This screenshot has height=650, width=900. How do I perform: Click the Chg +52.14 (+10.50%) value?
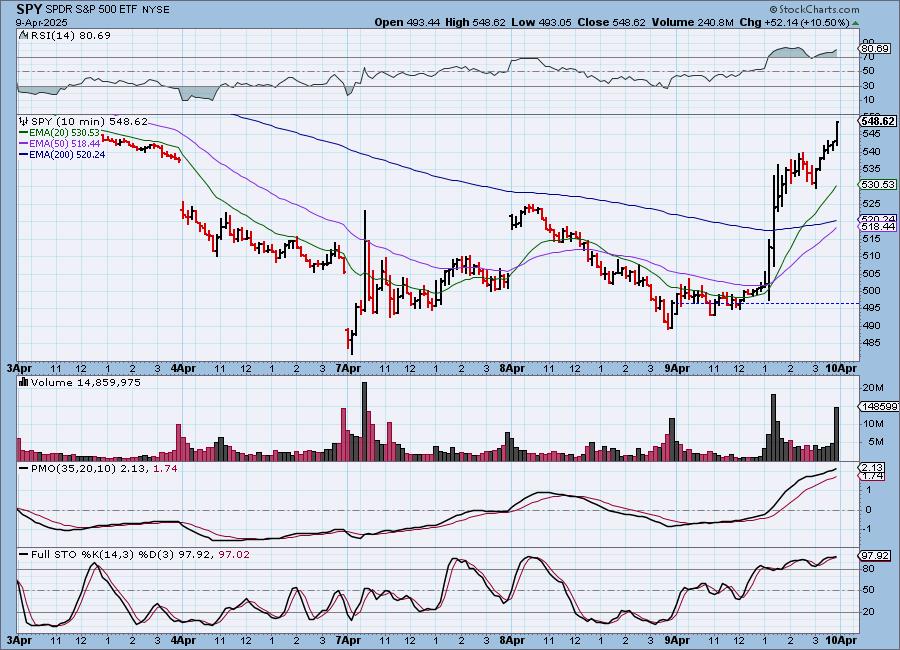[x=794, y=22]
